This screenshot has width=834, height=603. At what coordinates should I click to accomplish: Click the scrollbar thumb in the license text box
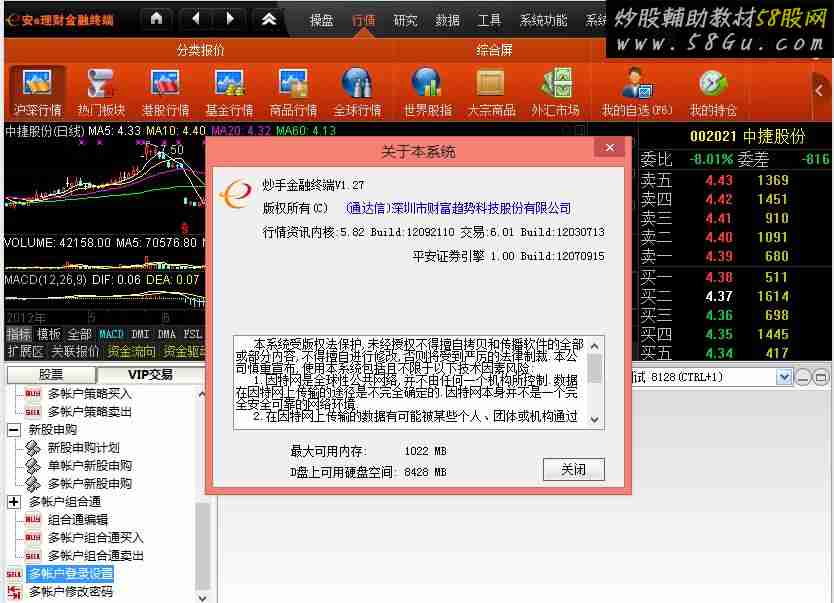pyautogui.click(x=595, y=368)
